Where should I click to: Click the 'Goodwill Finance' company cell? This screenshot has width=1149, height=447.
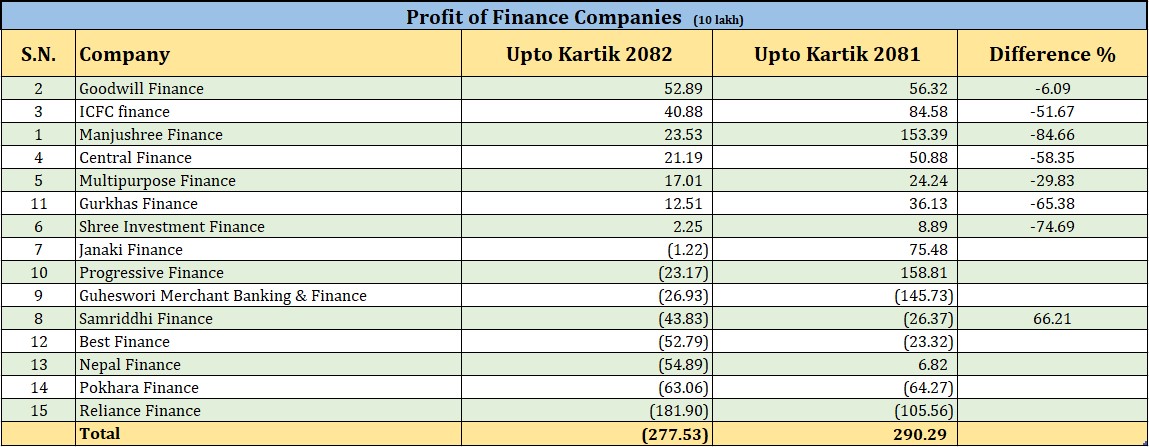141,89
